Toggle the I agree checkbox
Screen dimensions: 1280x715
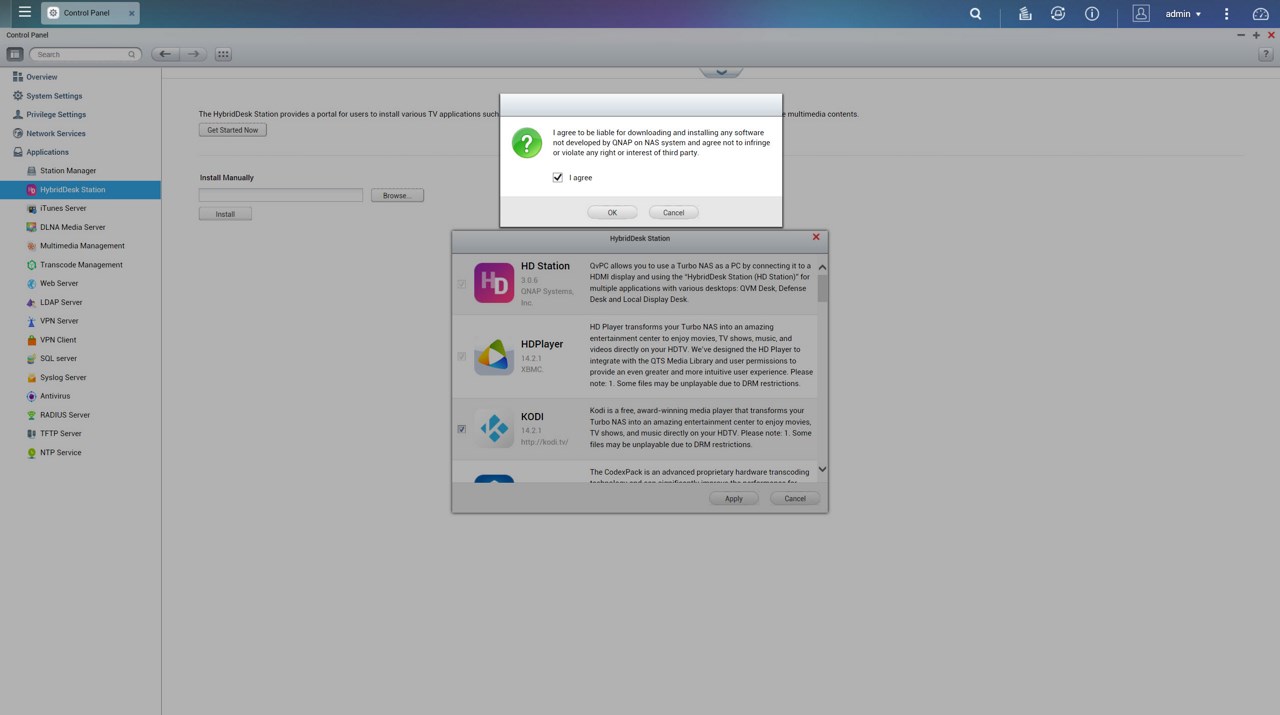coord(558,177)
